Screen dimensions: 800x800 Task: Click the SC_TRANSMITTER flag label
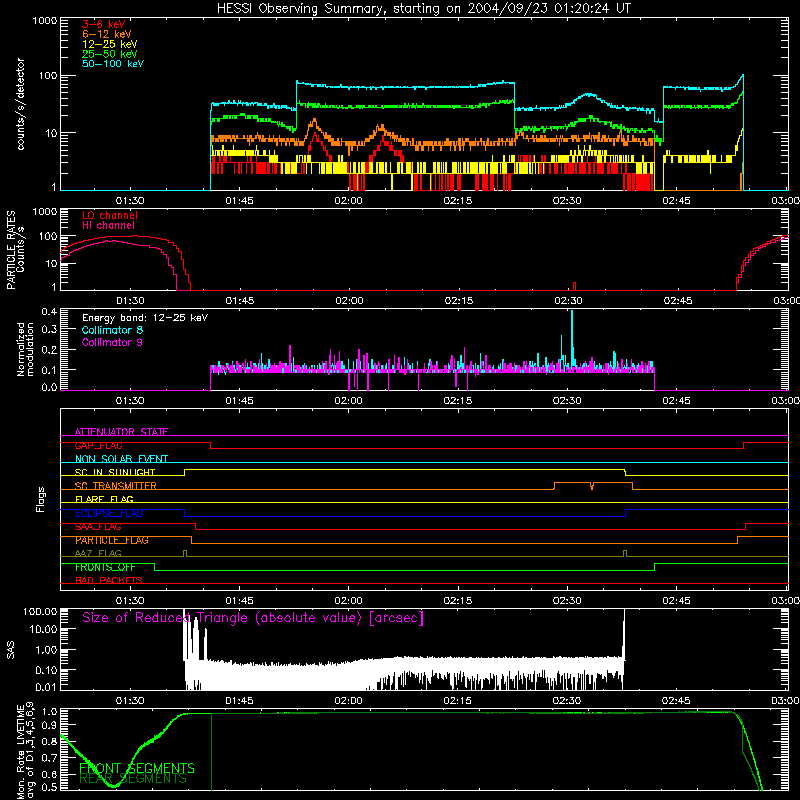click(x=116, y=486)
